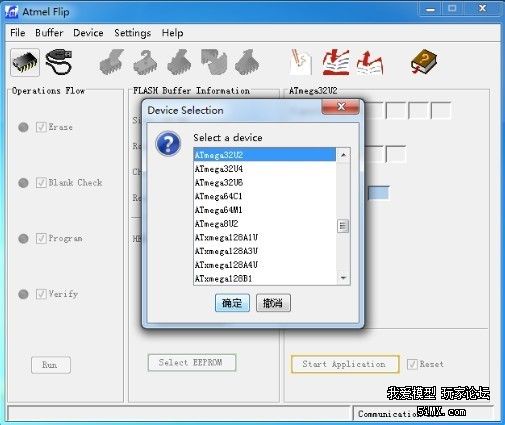Open the Settings menu
Image resolution: width=505 pixels, height=425 pixels.
[132, 33]
